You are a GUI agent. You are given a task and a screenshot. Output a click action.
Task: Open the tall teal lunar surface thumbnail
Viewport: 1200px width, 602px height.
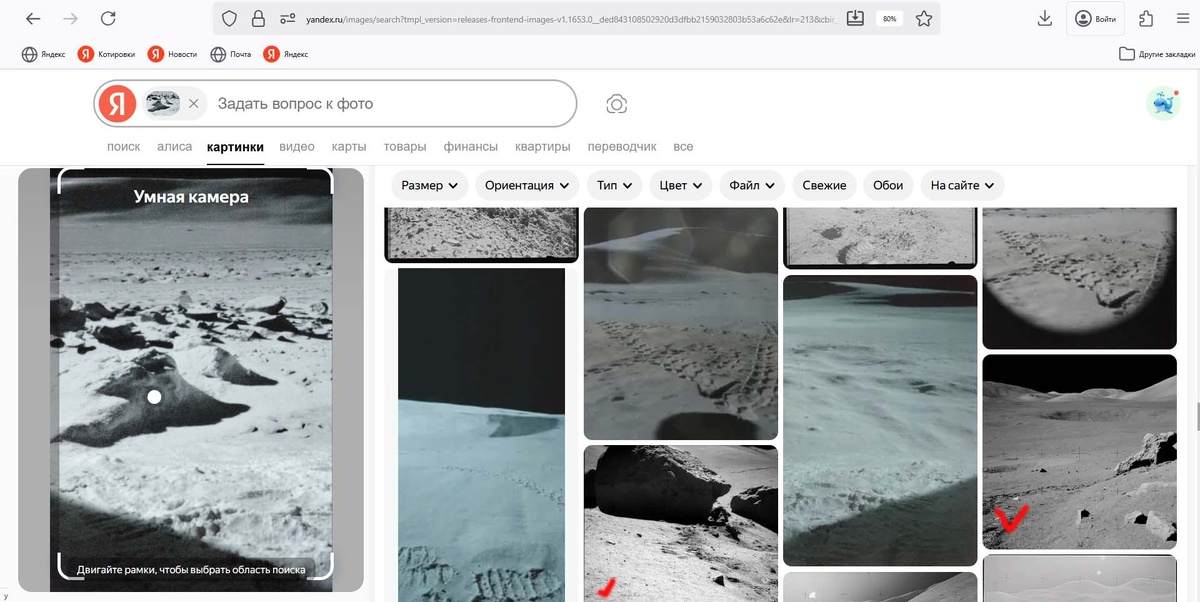coord(481,435)
